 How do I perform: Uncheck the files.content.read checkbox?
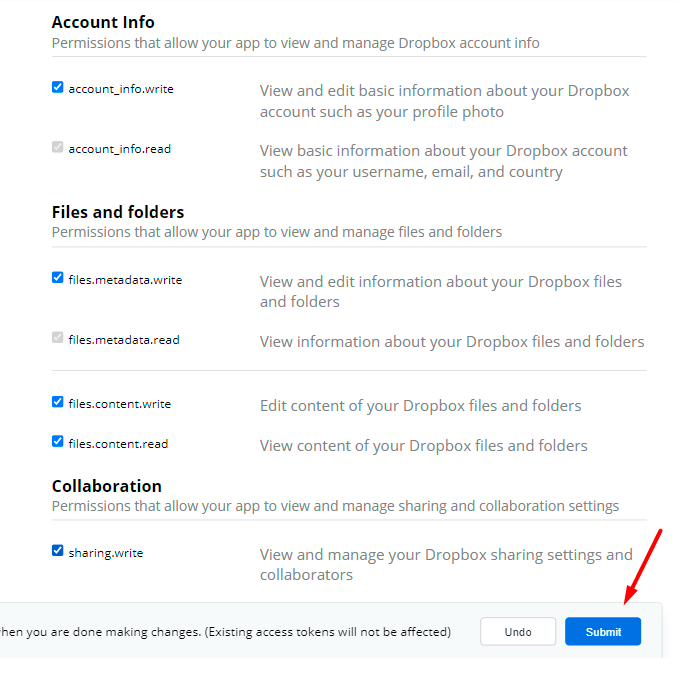click(58, 442)
